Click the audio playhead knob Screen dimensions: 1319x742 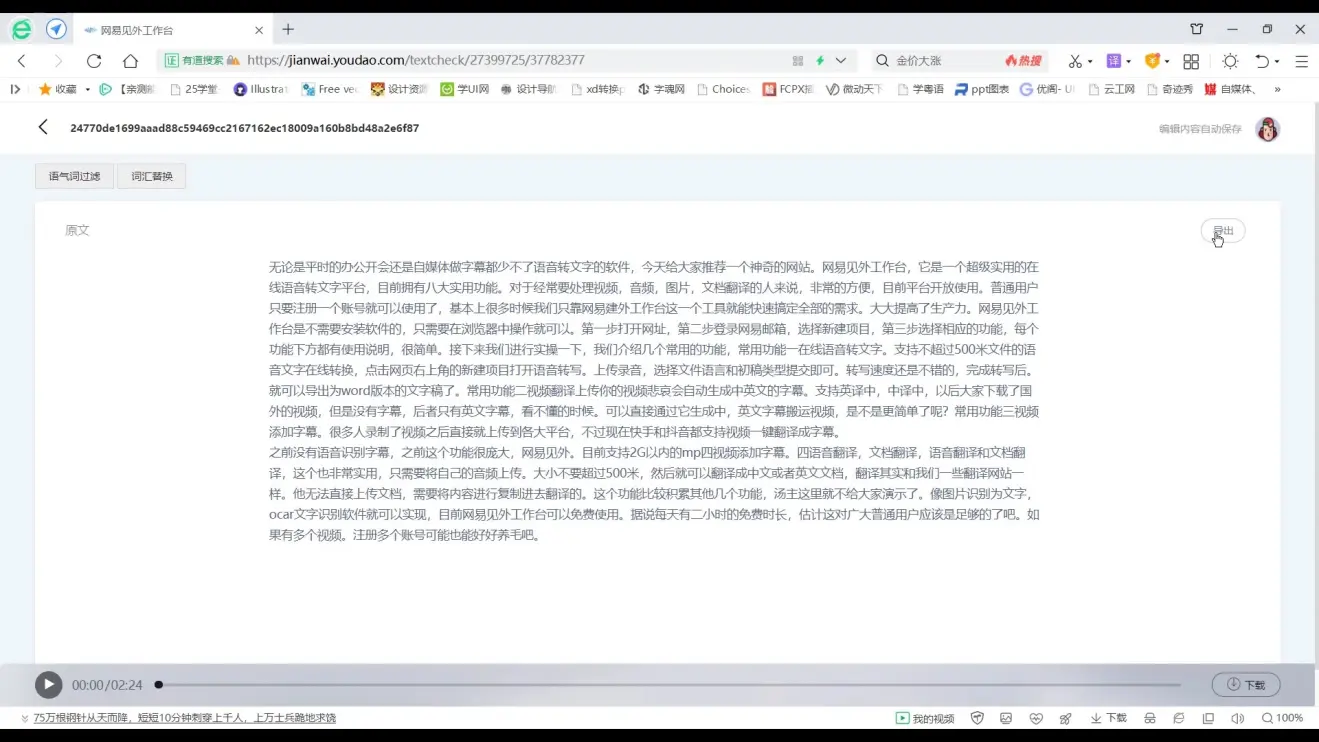point(158,685)
